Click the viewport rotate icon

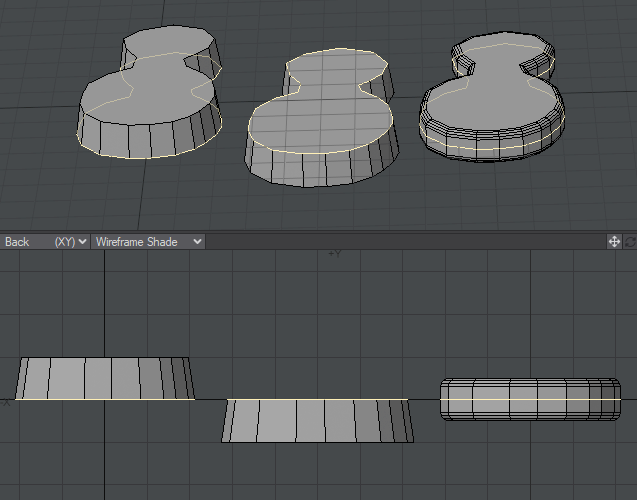tap(630, 242)
